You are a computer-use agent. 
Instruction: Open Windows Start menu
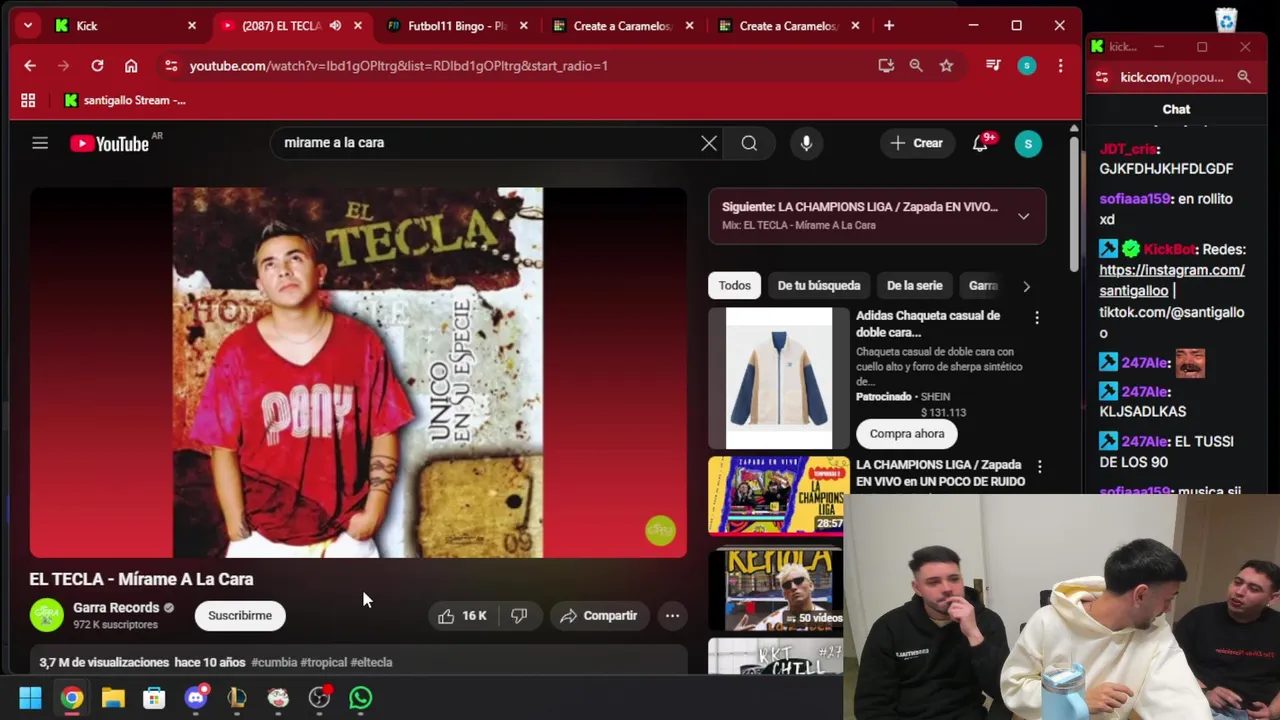click(30, 698)
